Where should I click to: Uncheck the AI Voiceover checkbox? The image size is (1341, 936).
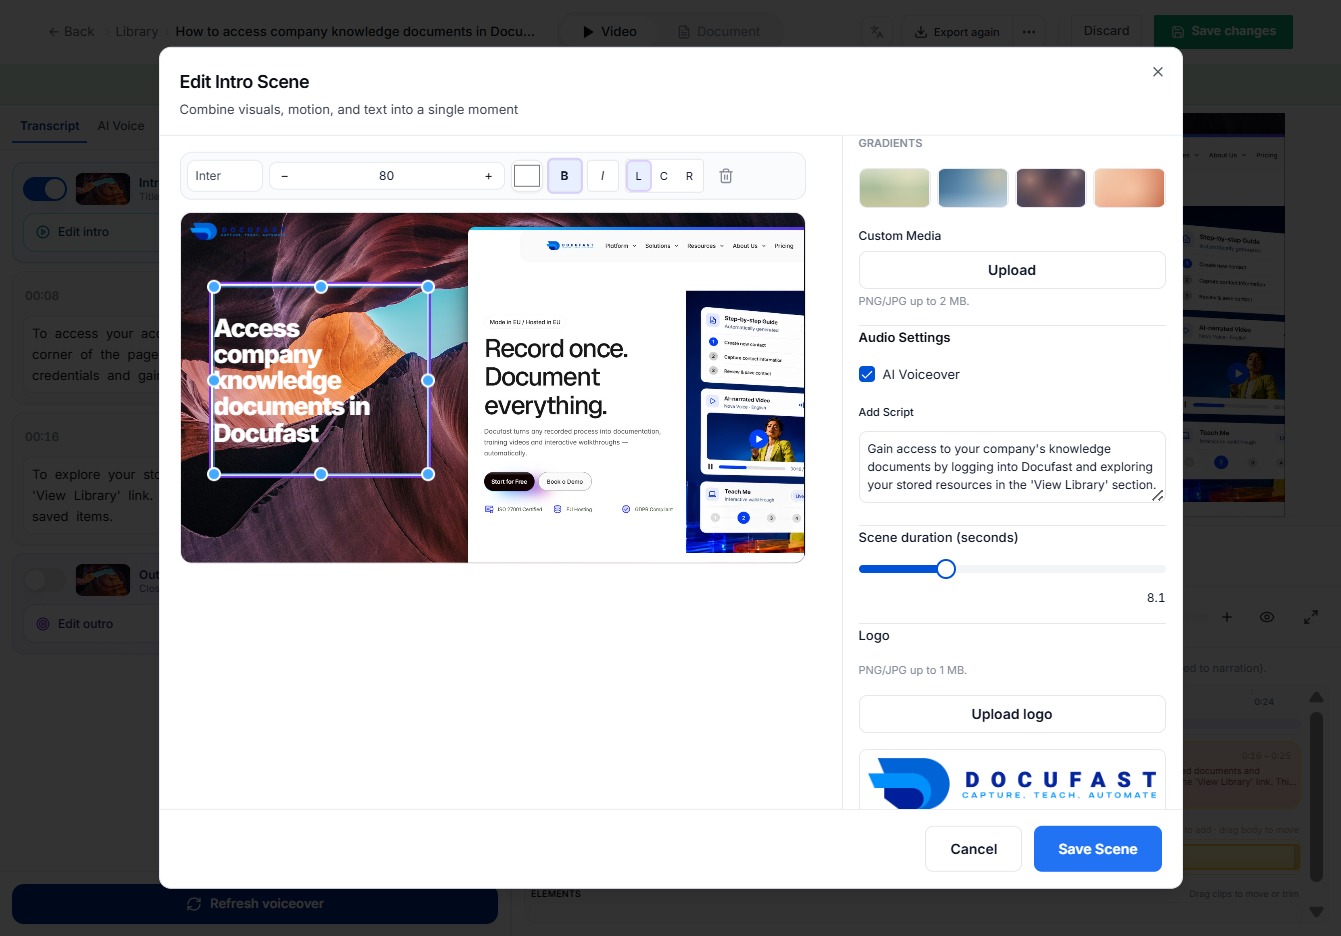867,374
